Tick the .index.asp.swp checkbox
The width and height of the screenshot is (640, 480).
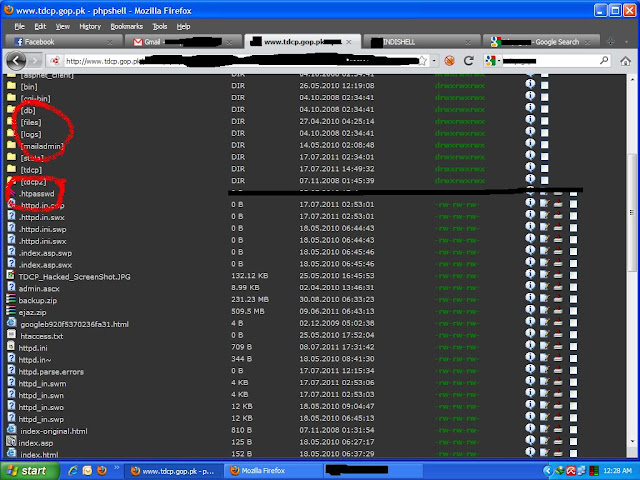(x=573, y=251)
